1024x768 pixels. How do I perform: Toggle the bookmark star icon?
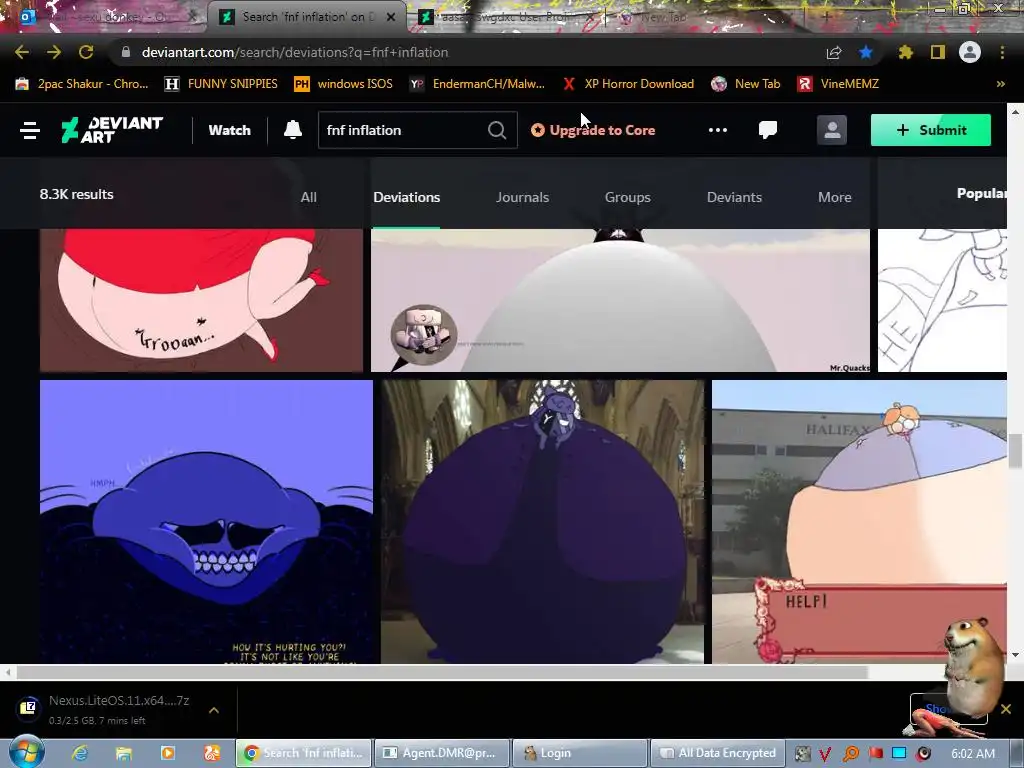866,52
